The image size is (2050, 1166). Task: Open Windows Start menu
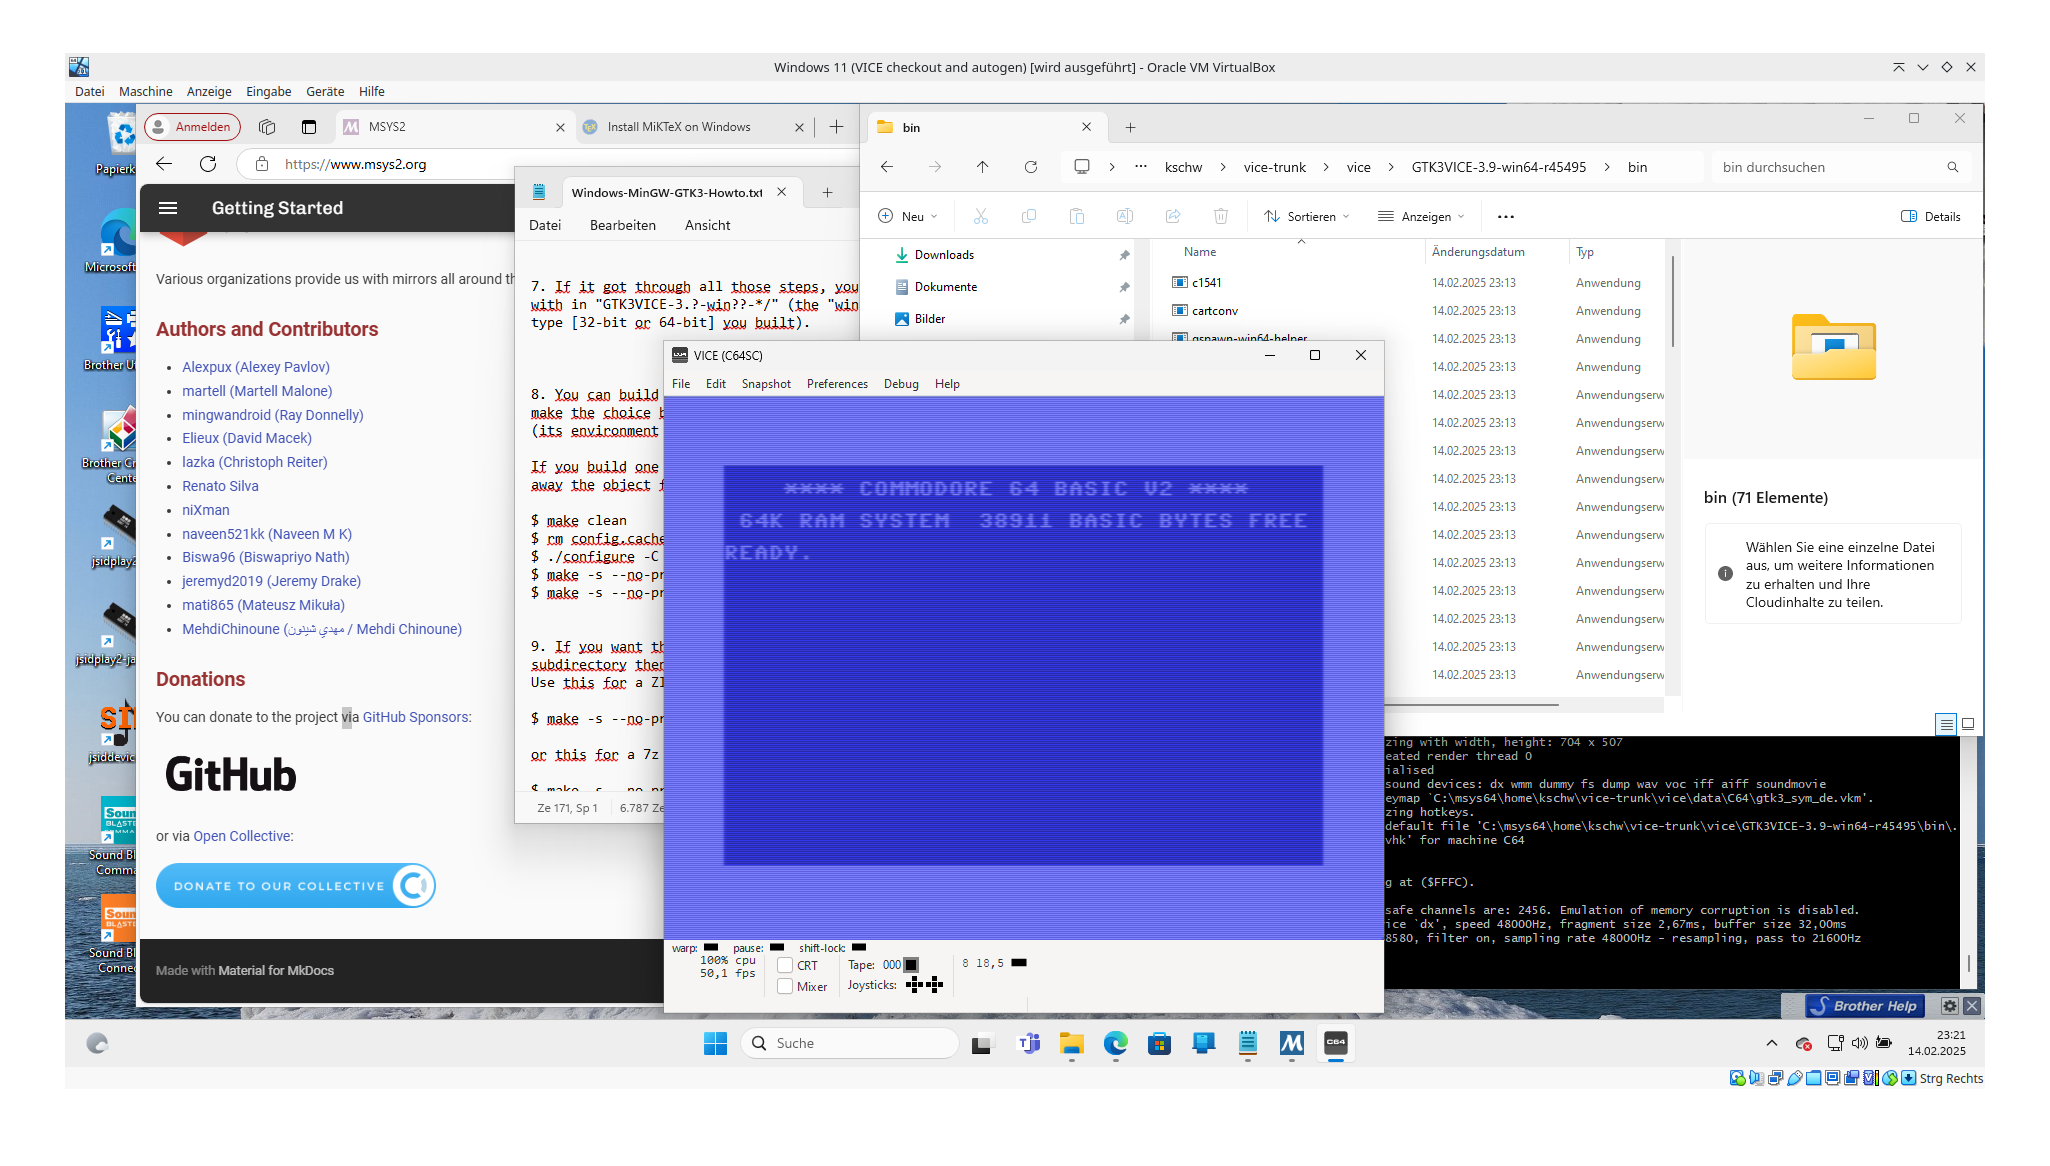(716, 1043)
